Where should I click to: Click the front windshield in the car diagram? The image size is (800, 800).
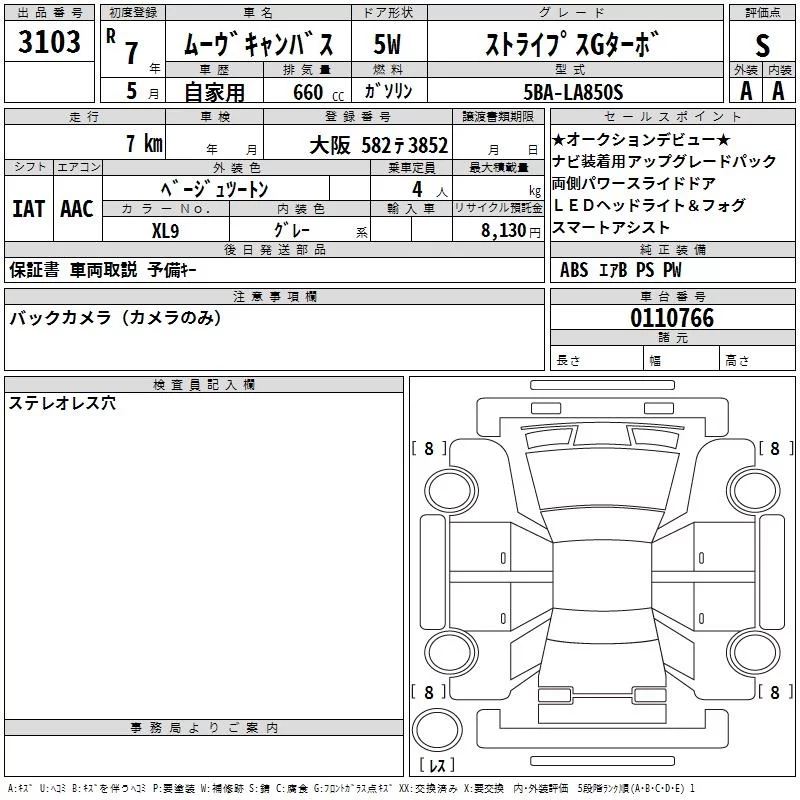click(602, 480)
